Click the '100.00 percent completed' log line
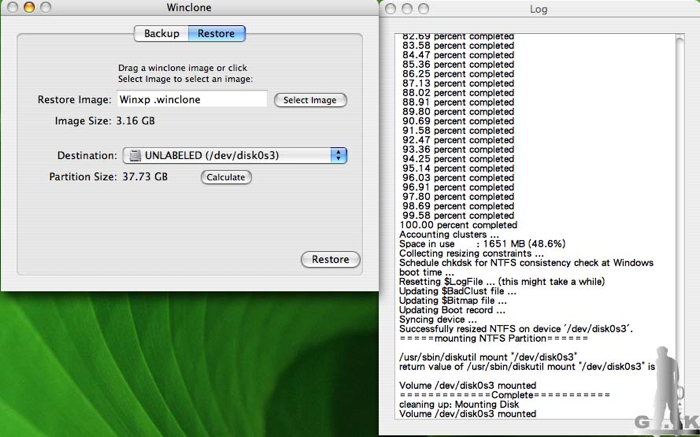 click(458, 225)
